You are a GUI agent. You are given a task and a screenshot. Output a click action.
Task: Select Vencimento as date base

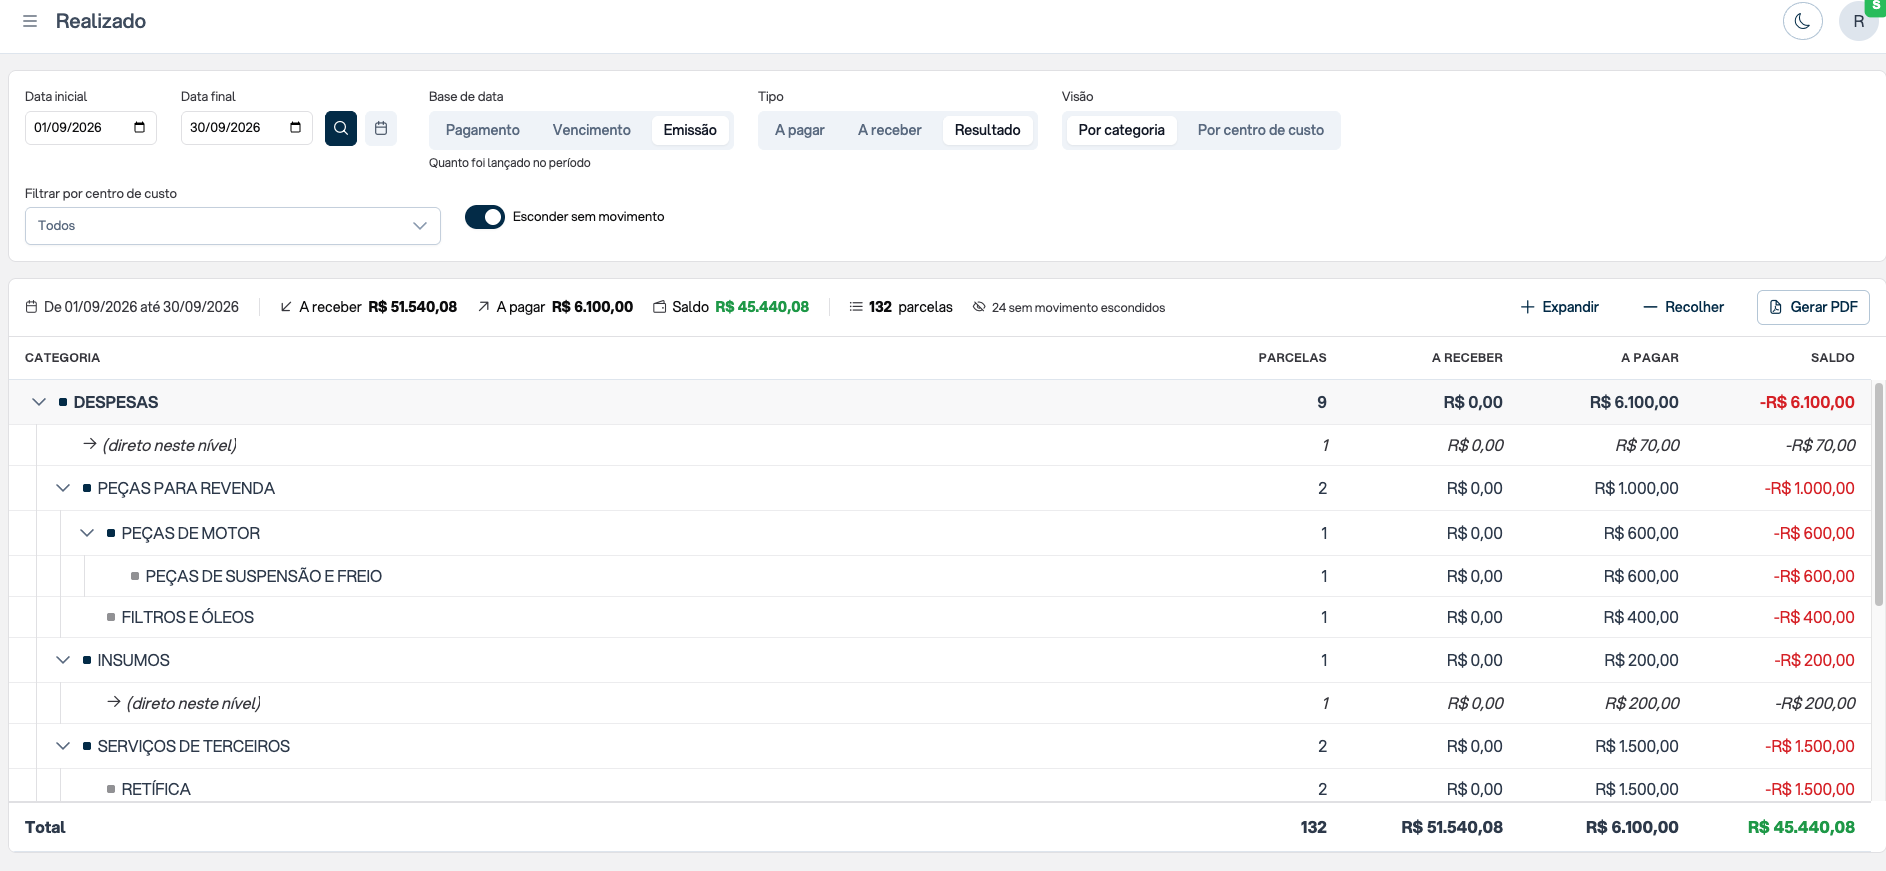tap(592, 130)
